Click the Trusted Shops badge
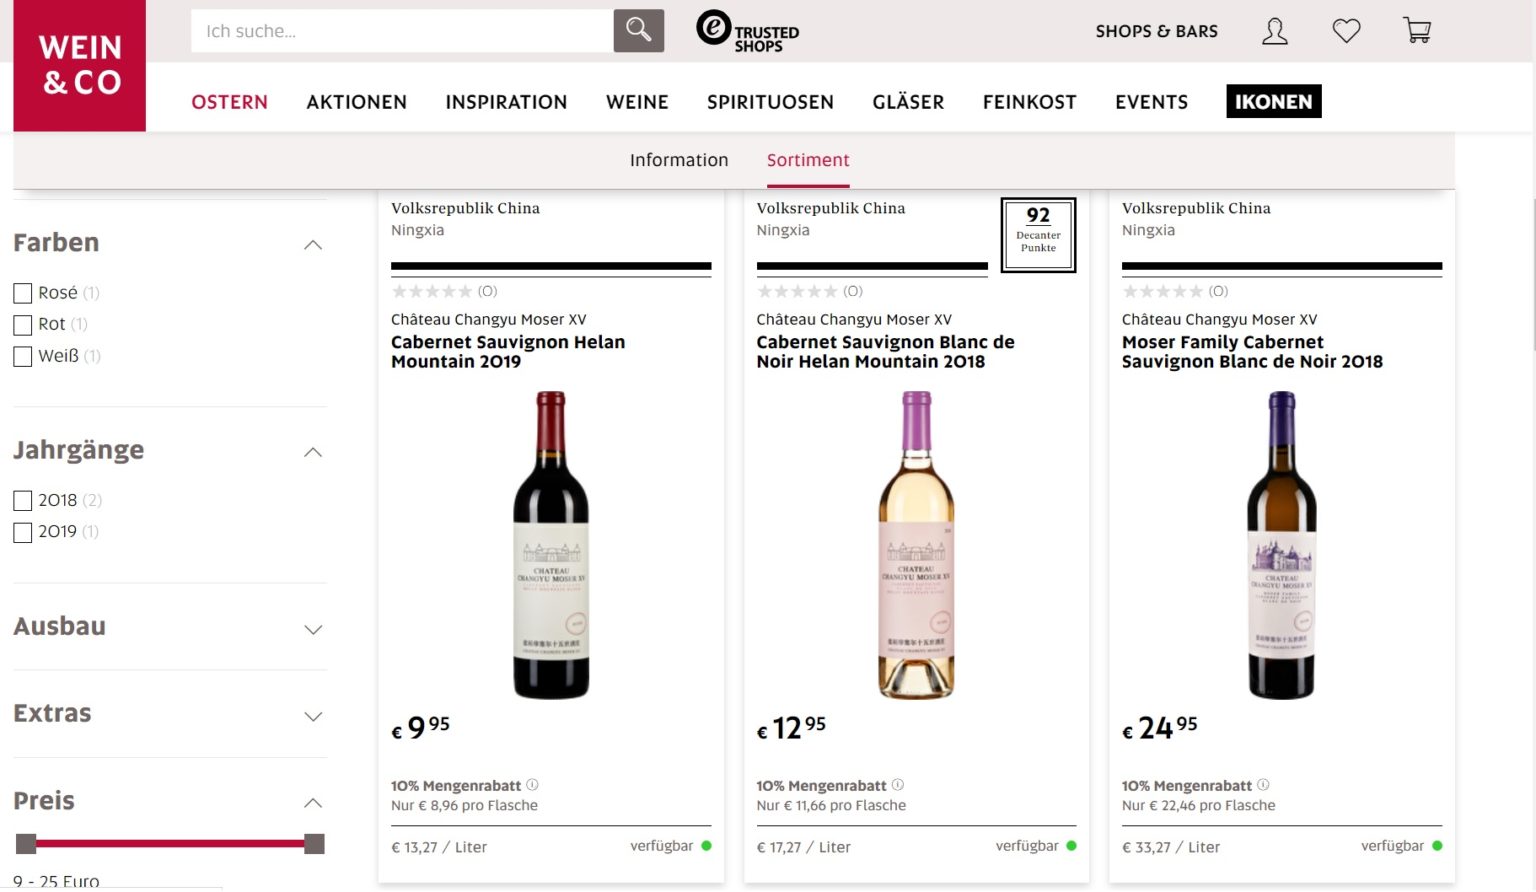The height and width of the screenshot is (892, 1536). pos(748,31)
